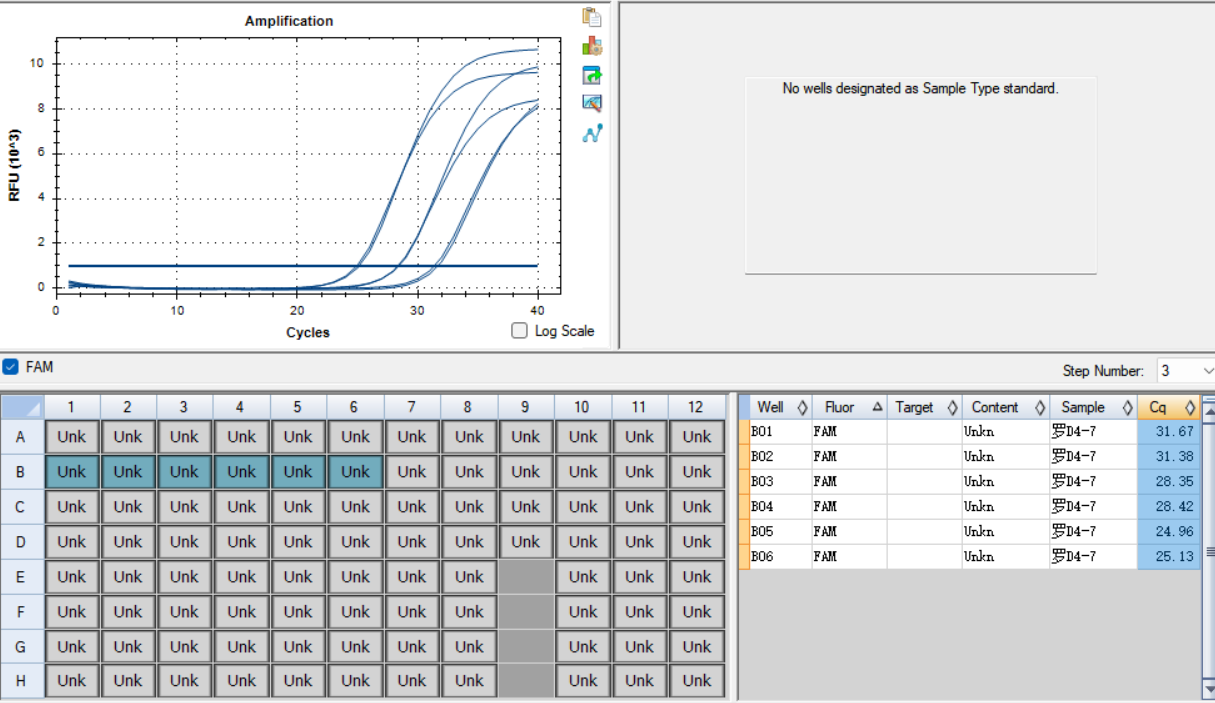Click the results table vertical scrollbar
The width and height of the screenshot is (1215, 703).
click(1208, 550)
